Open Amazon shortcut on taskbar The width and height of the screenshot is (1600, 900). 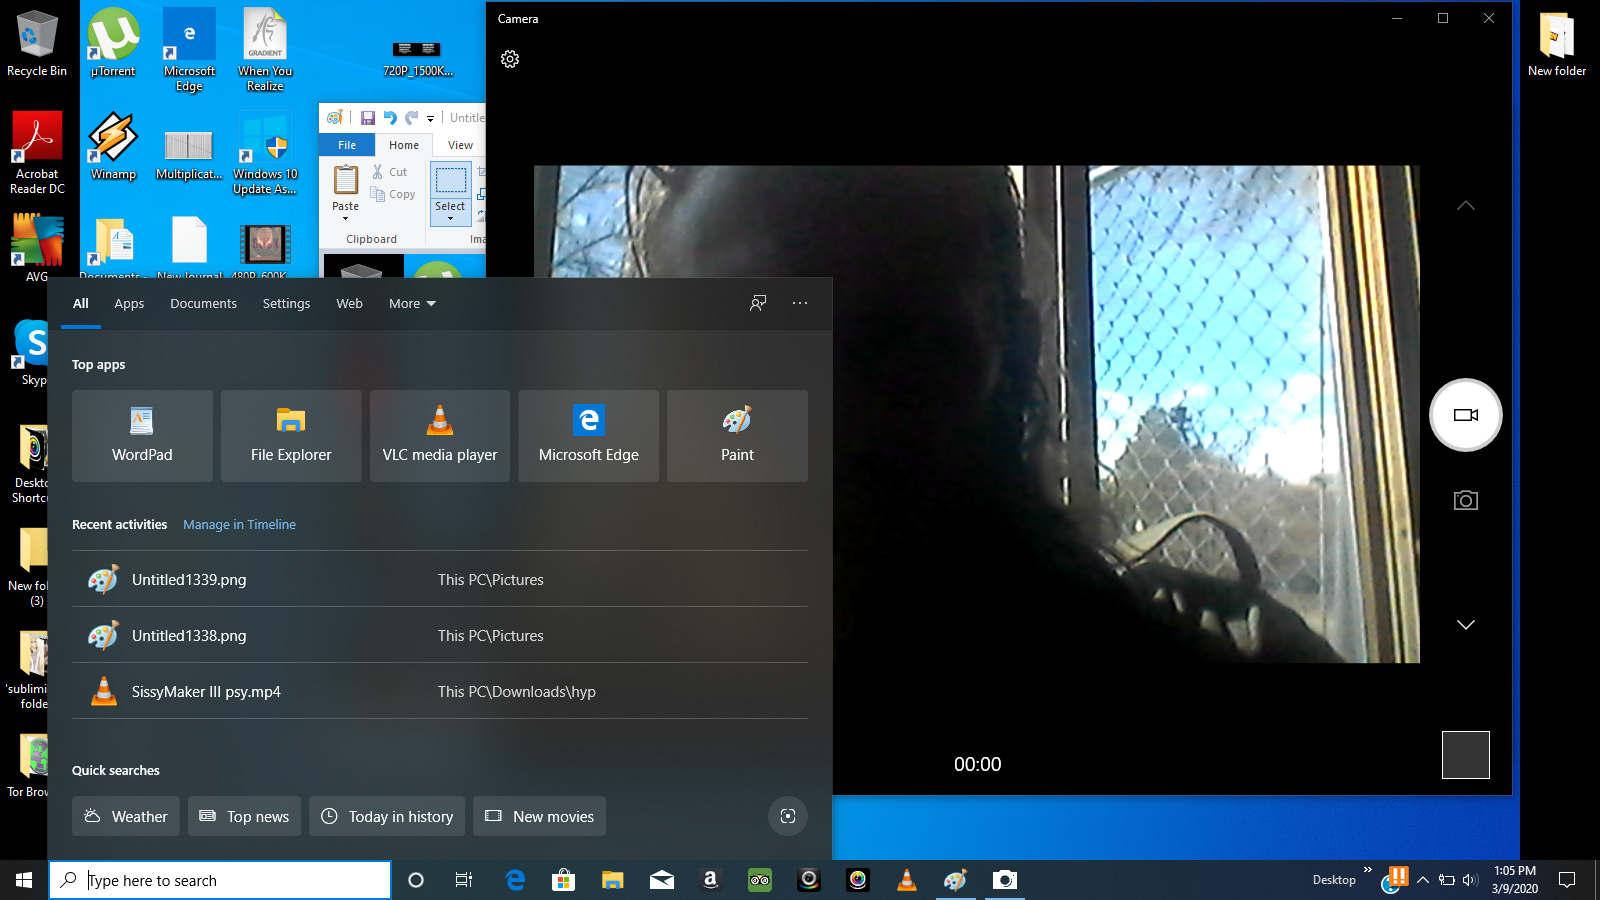711,880
